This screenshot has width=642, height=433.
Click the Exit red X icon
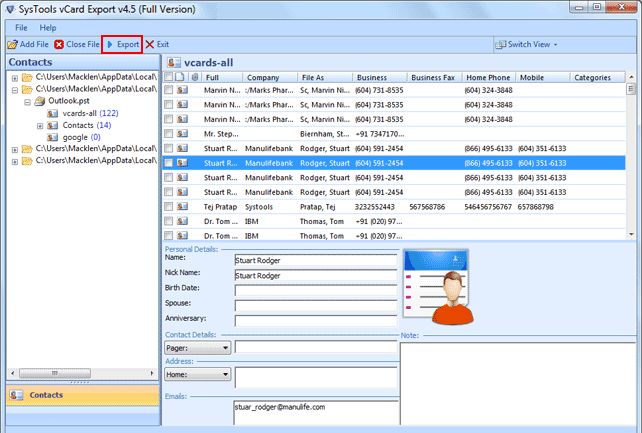tap(150, 44)
